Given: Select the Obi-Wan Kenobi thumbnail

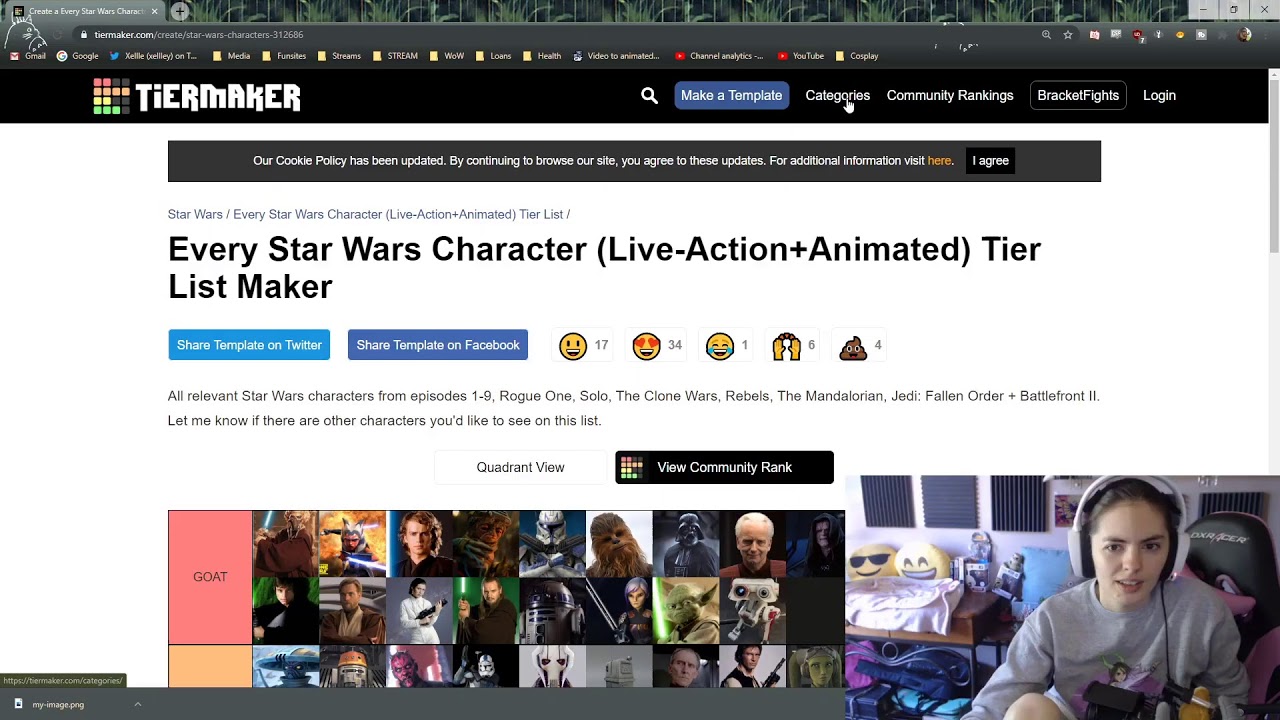Looking at the screenshot, I should pyautogui.click(x=352, y=611).
